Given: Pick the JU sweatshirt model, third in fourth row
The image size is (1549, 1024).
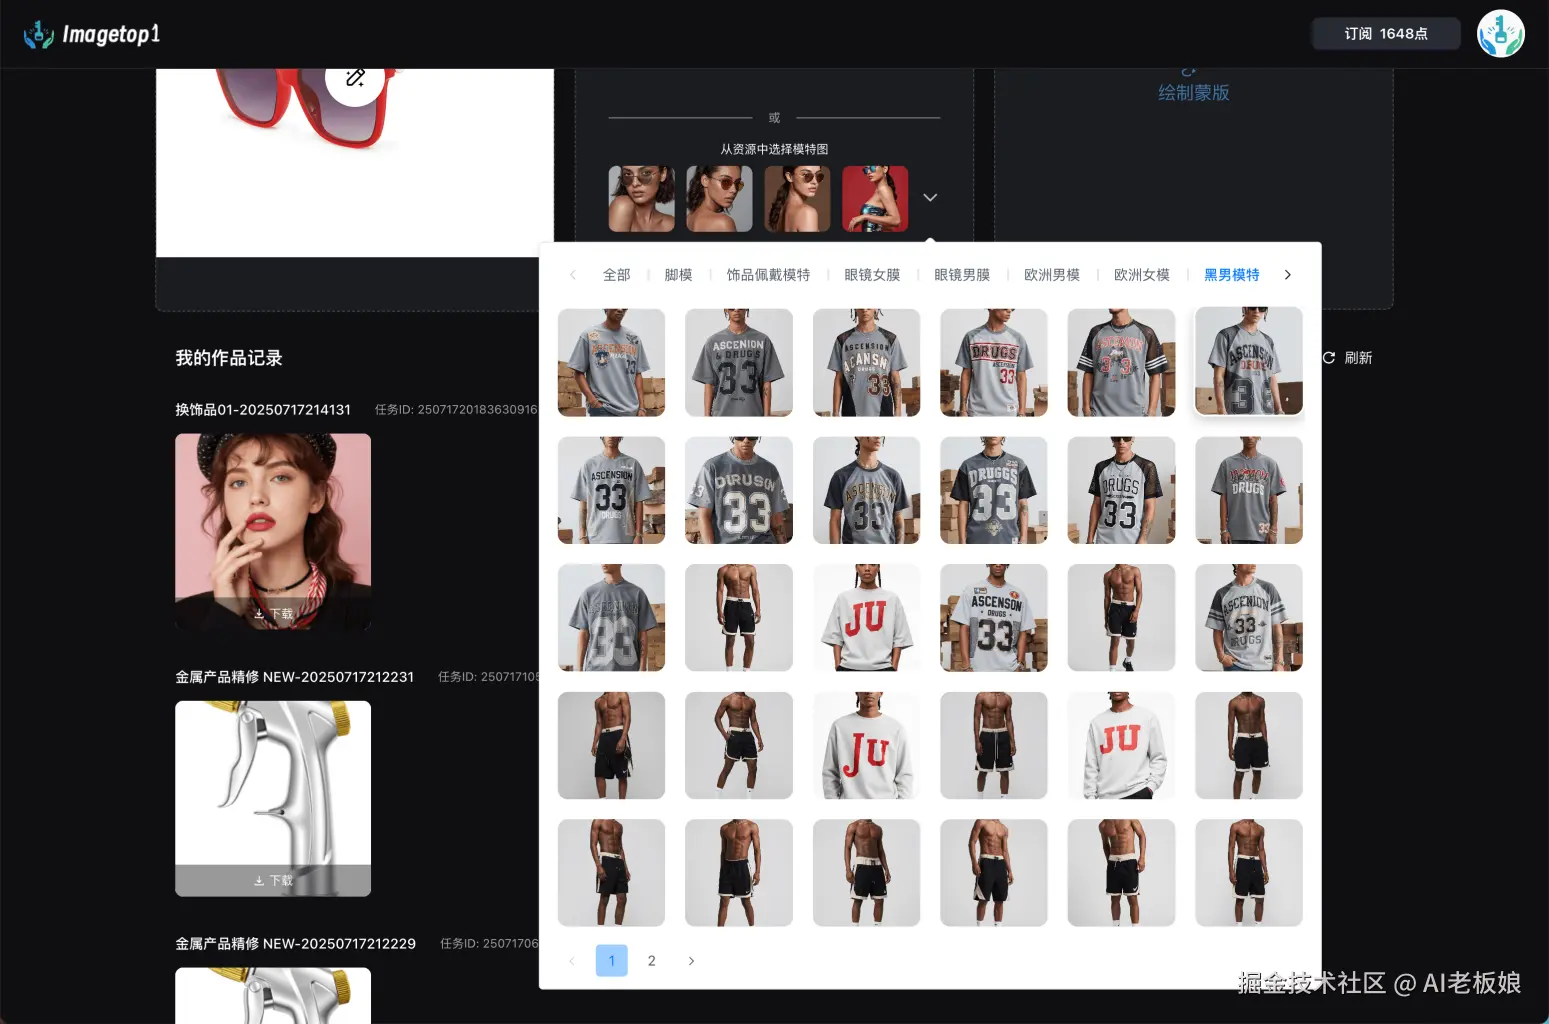Looking at the screenshot, I should [866, 745].
